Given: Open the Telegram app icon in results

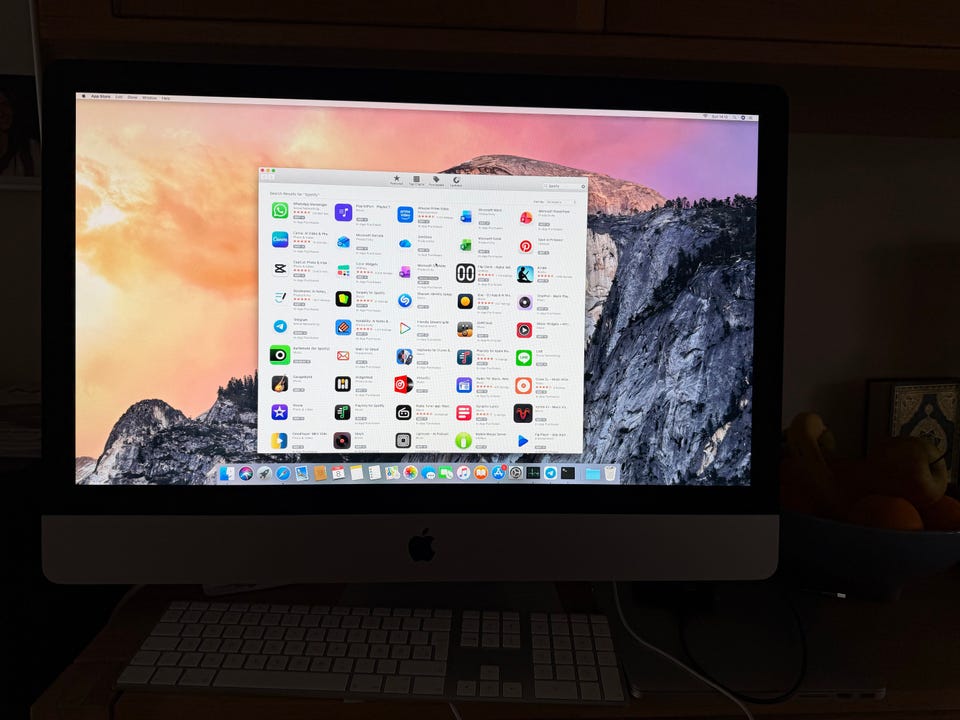Looking at the screenshot, I should 280,326.
